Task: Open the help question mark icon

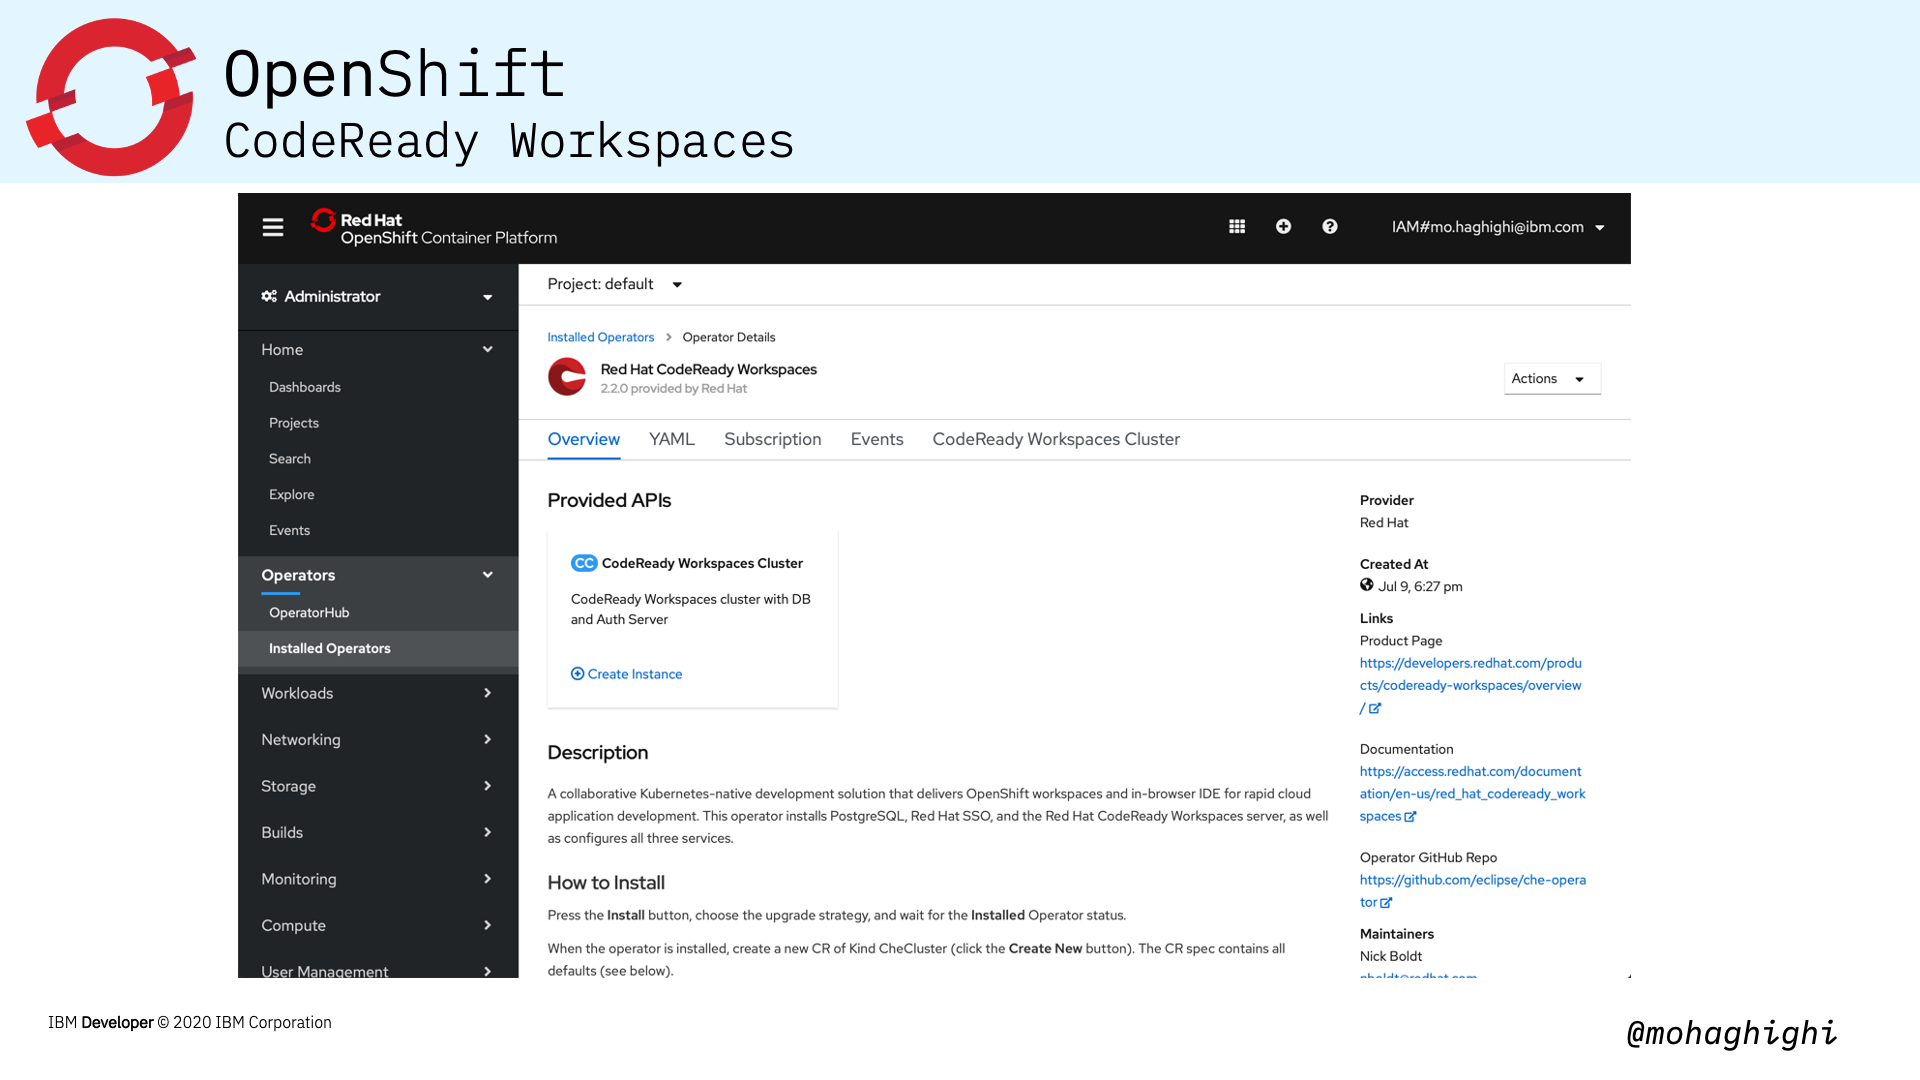Action: (x=1330, y=227)
